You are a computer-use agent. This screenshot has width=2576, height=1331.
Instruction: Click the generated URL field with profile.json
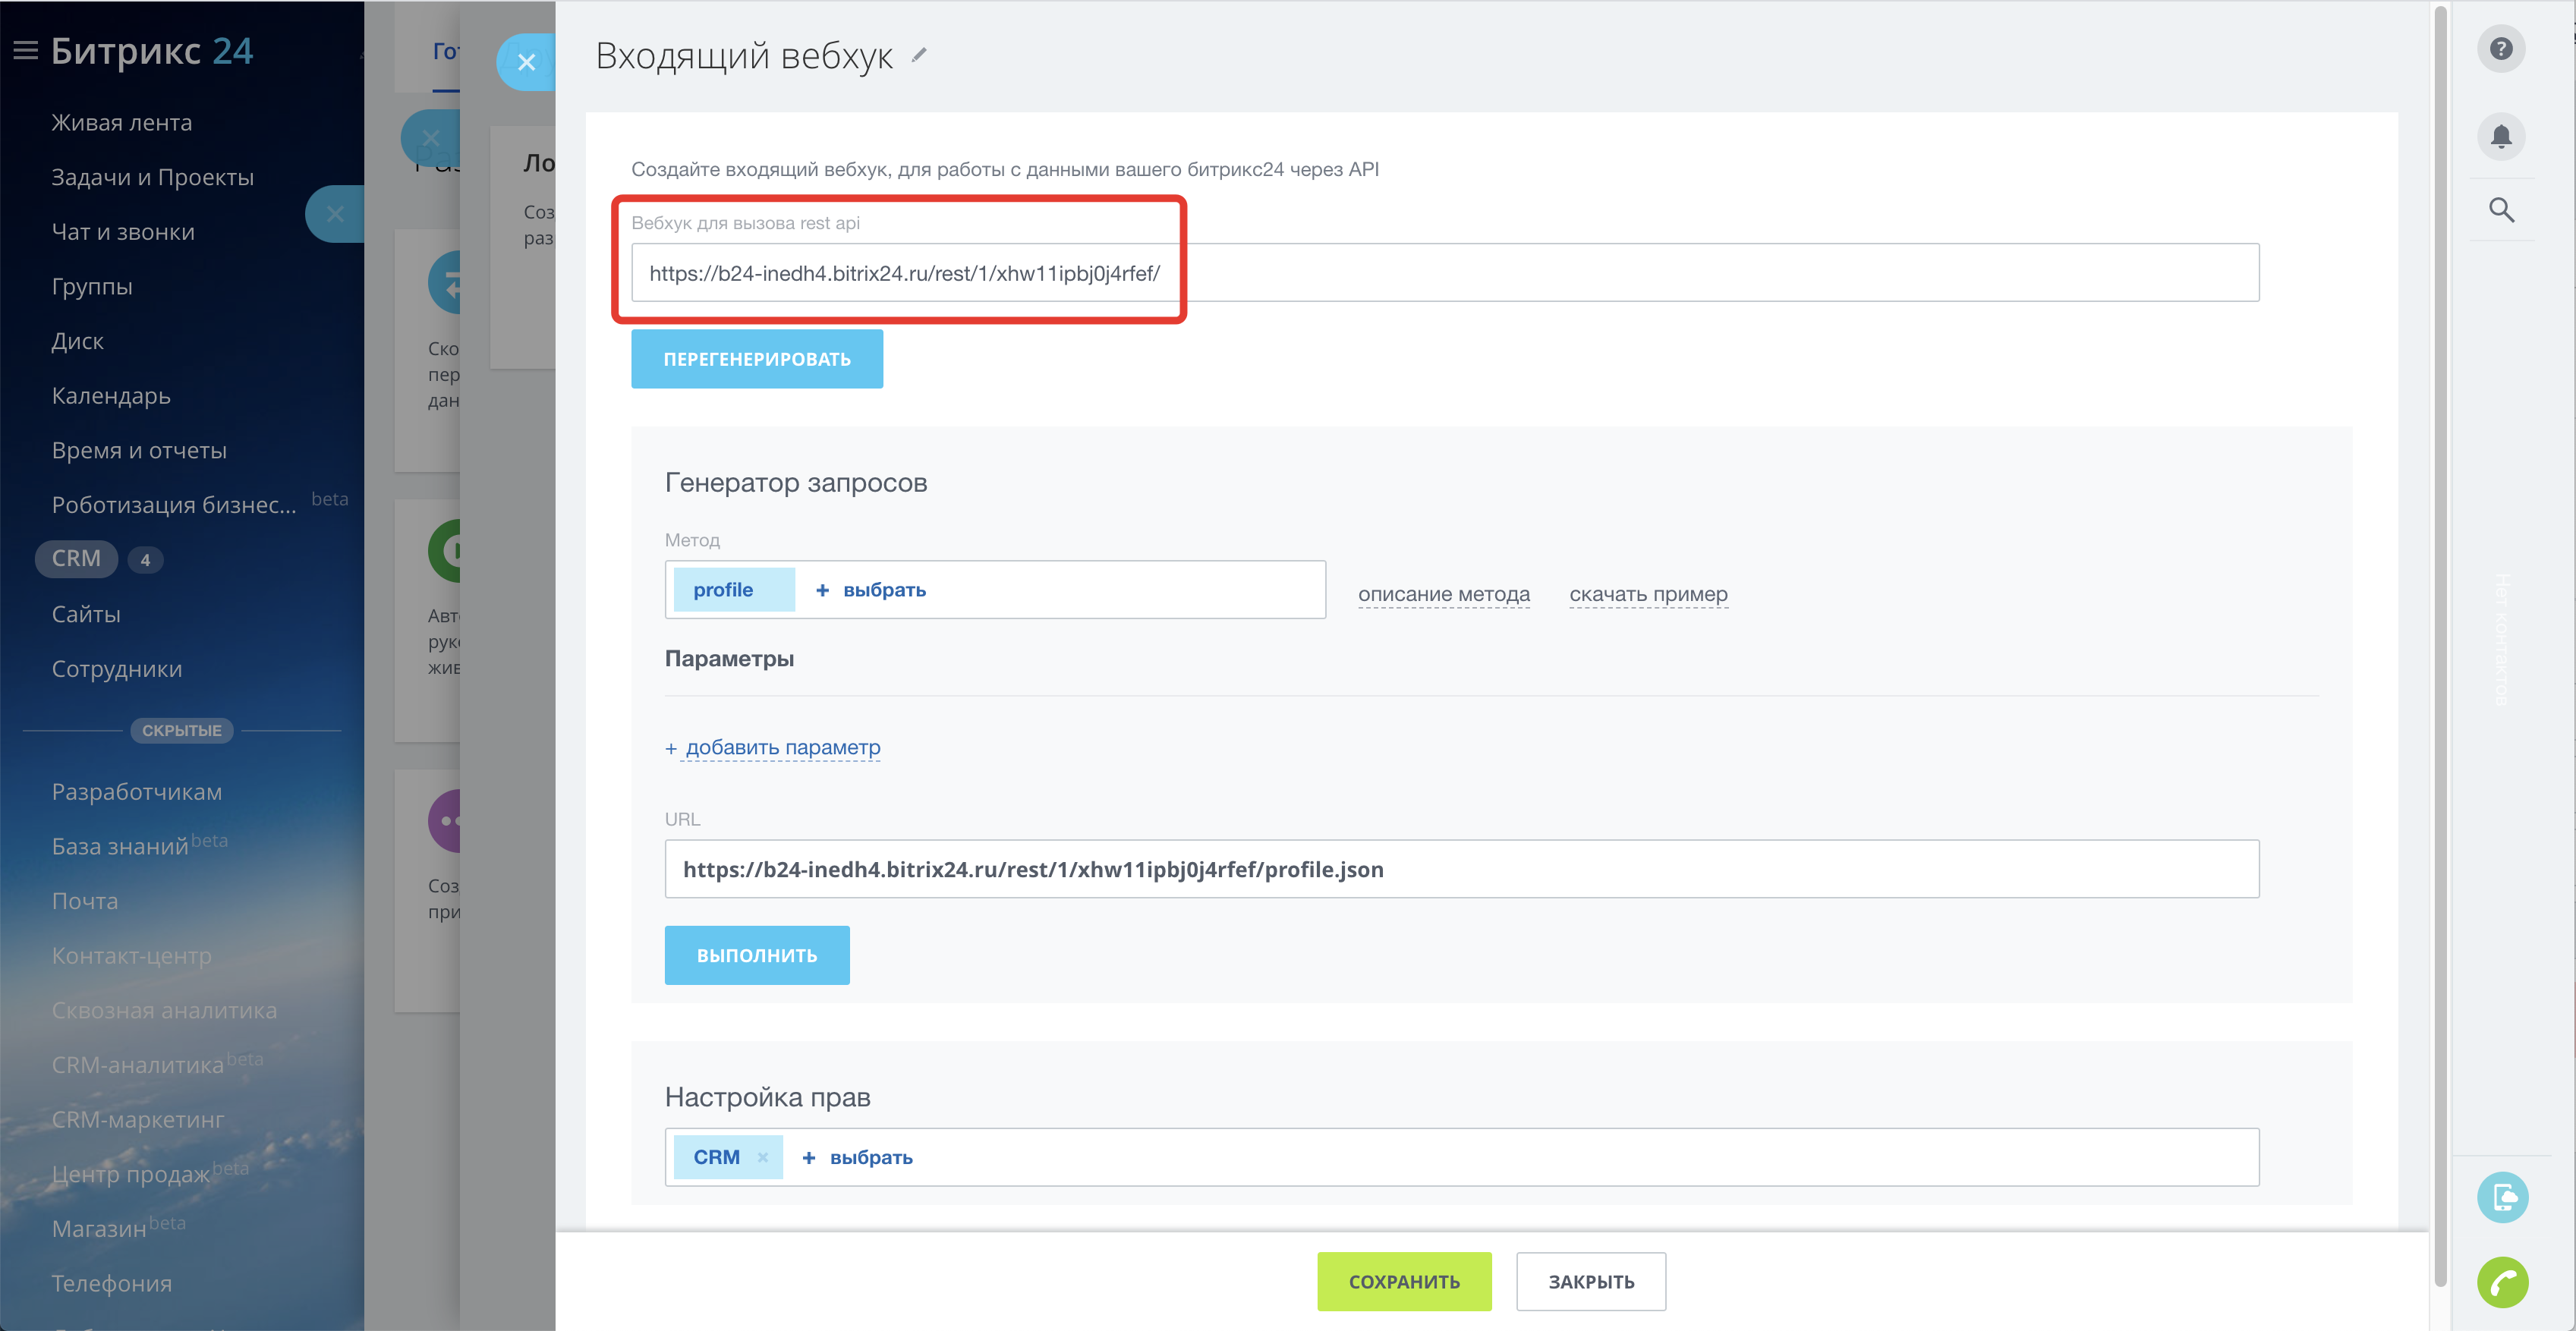[1461, 869]
